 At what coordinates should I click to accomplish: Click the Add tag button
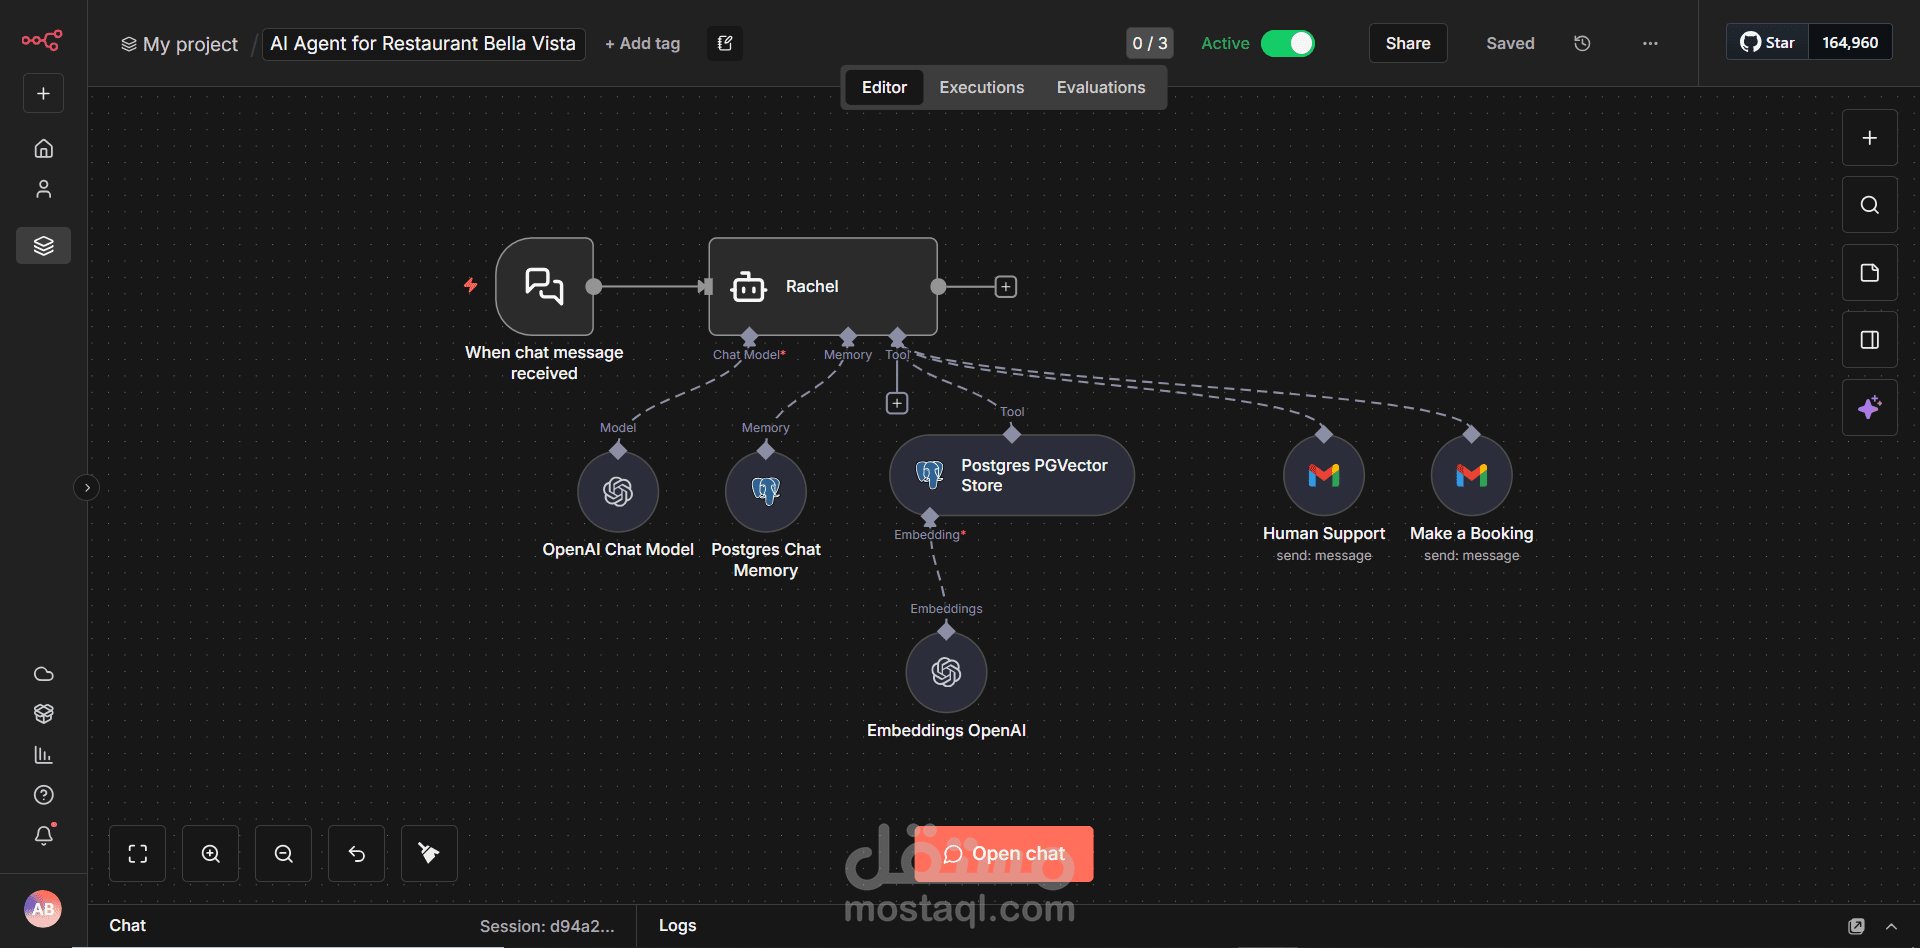click(642, 44)
